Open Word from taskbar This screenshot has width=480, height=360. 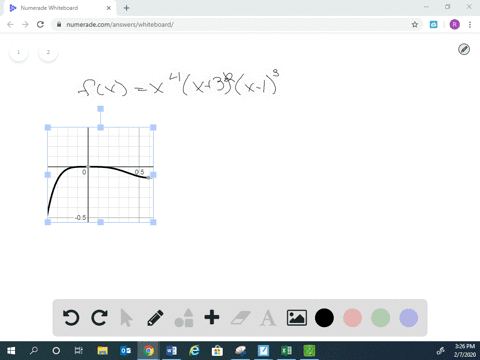(x=171, y=351)
